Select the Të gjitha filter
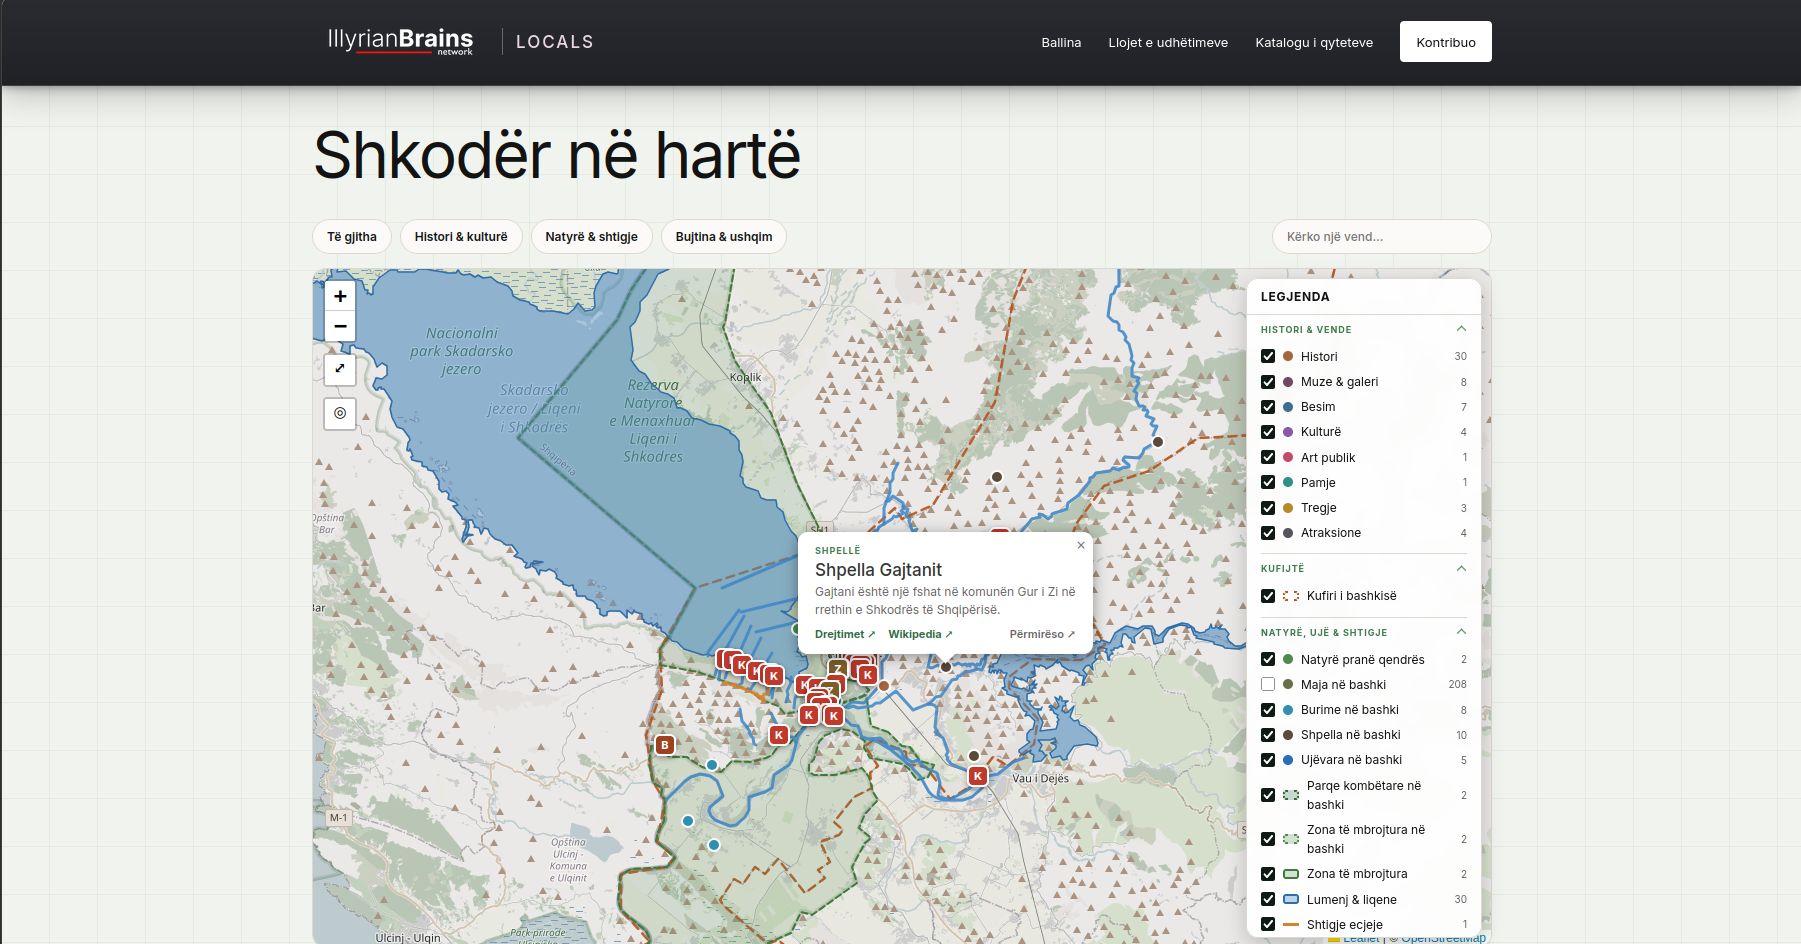 [x=352, y=237]
